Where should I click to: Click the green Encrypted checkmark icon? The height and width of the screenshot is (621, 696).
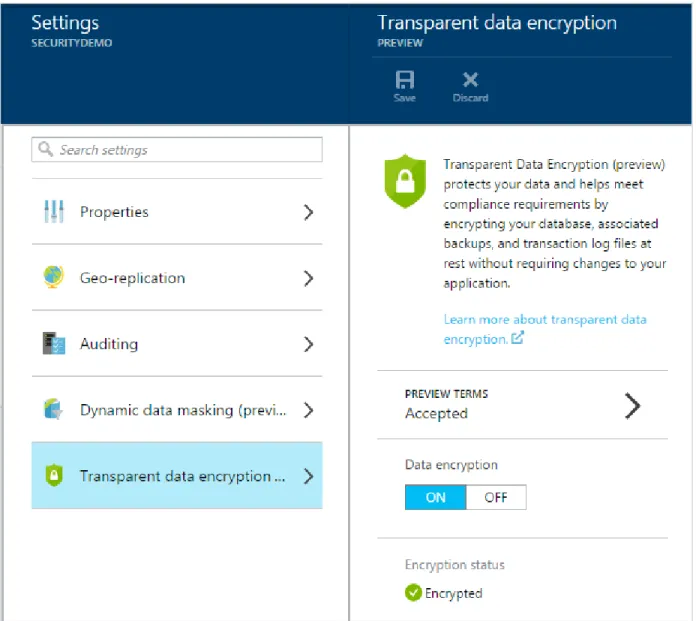click(x=413, y=593)
